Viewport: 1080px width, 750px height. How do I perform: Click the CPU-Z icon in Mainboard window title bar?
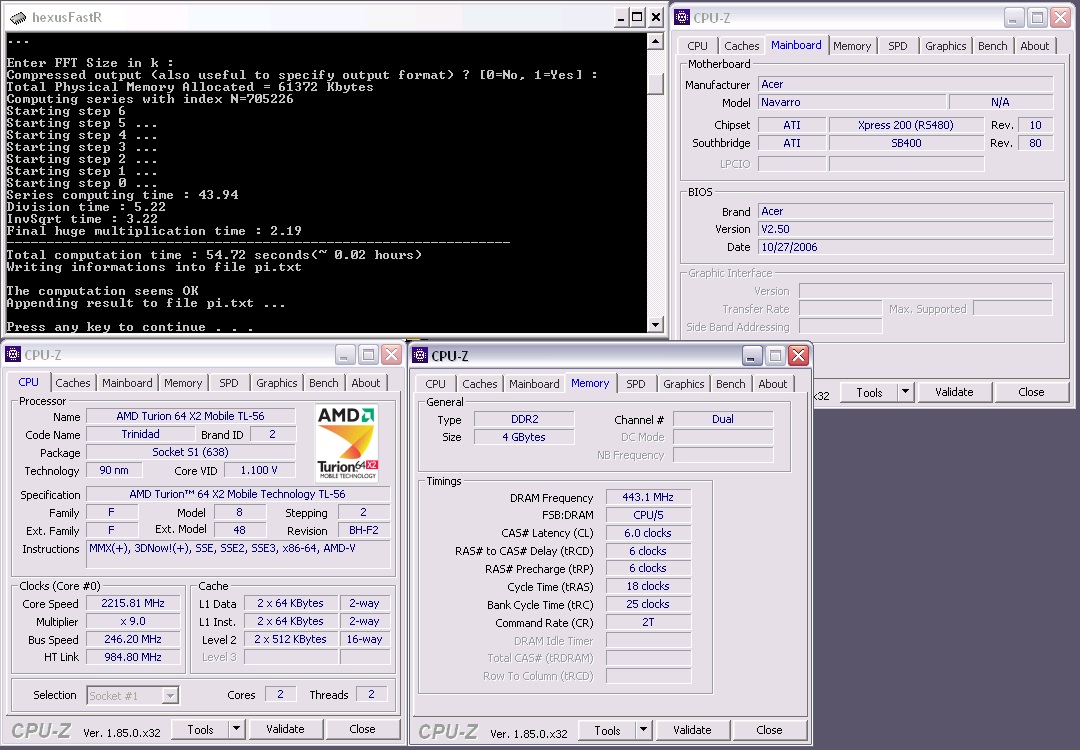[682, 17]
